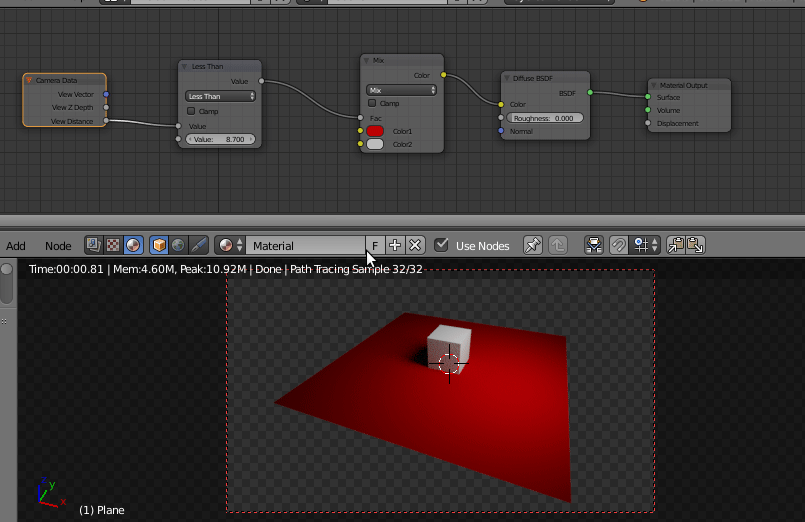Enable Clamp on Mix node
The image size is (805, 522).
point(372,103)
